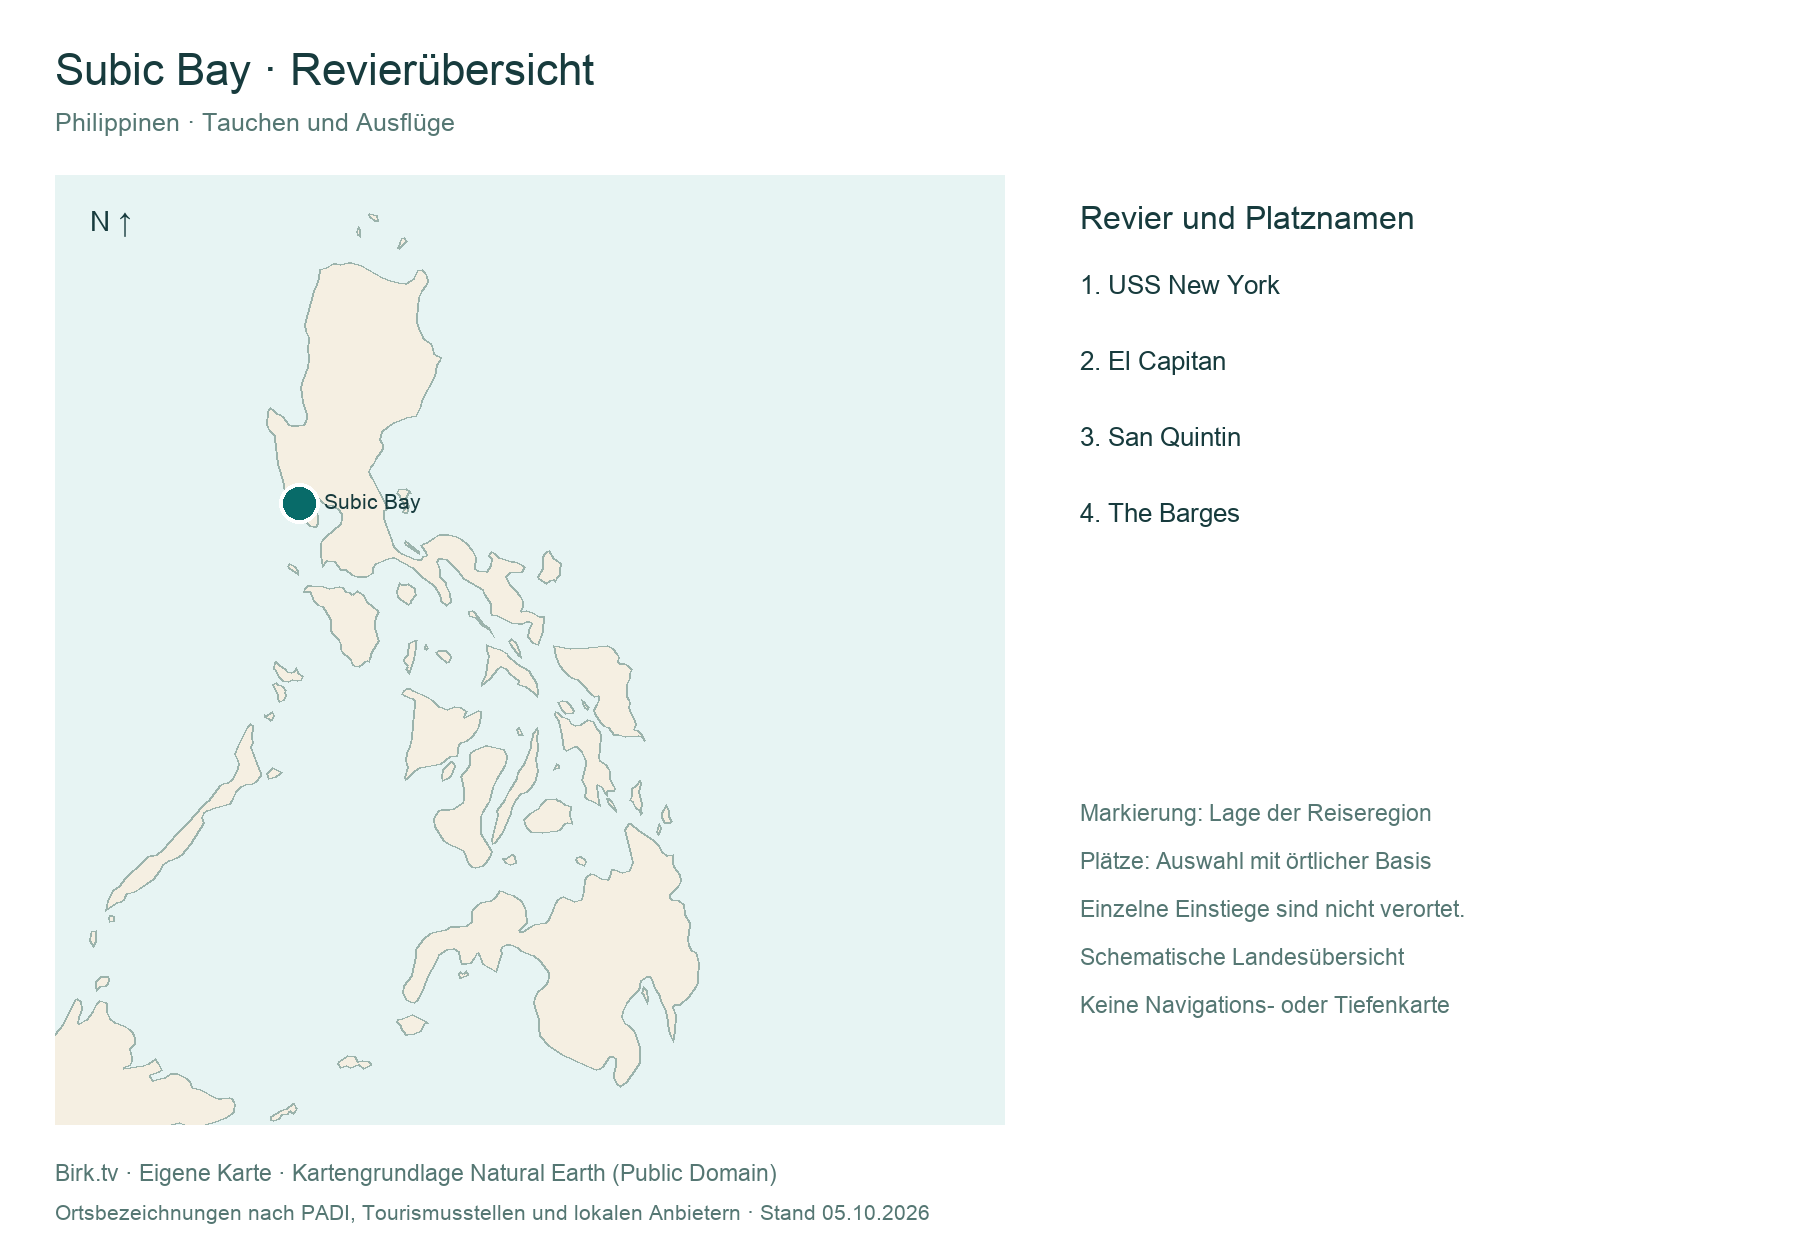
Task: Click the footer line with 'Stand 05.10.2026'
Action: click(492, 1213)
